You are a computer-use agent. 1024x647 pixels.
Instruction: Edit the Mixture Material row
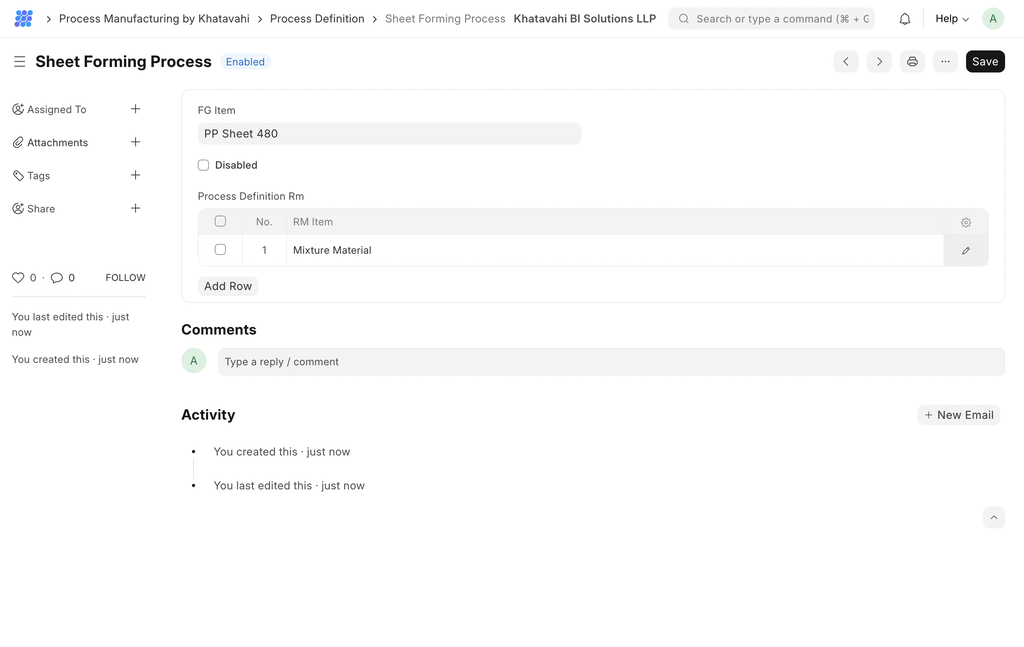pos(965,251)
